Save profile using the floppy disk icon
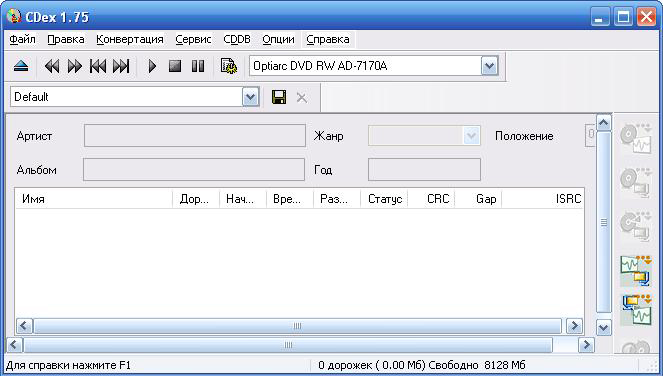The width and height of the screenshot is (663, 376). tap(279, 97)
